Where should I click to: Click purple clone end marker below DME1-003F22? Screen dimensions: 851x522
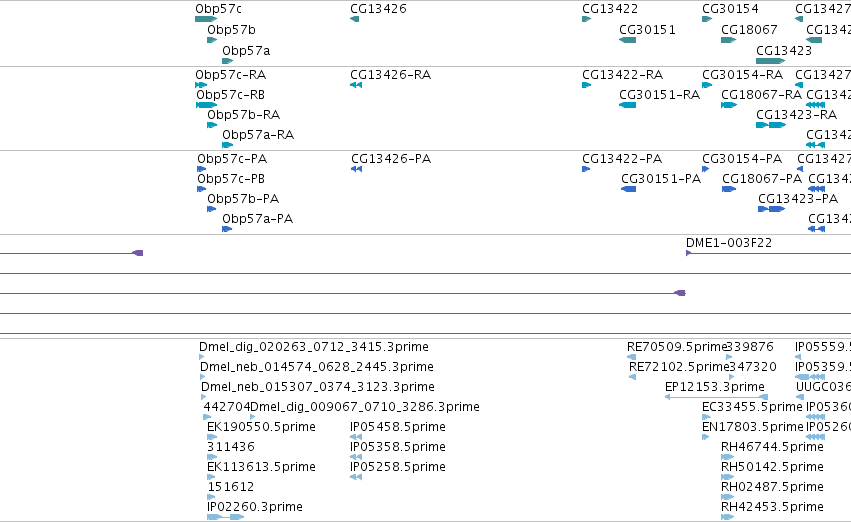(x=680, y=293)
